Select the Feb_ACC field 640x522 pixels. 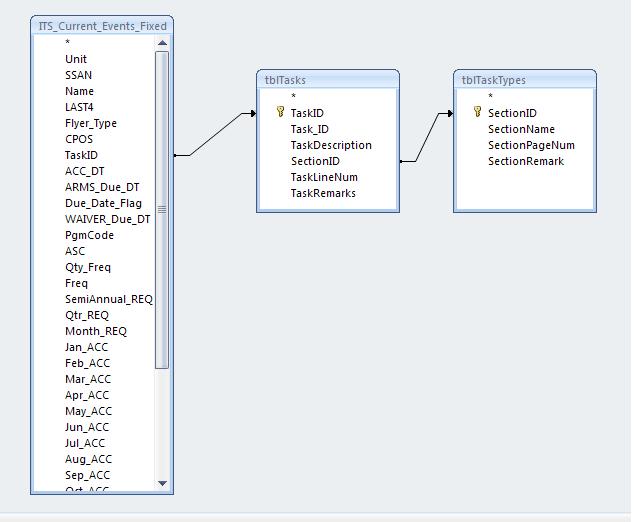pos(87,363)
